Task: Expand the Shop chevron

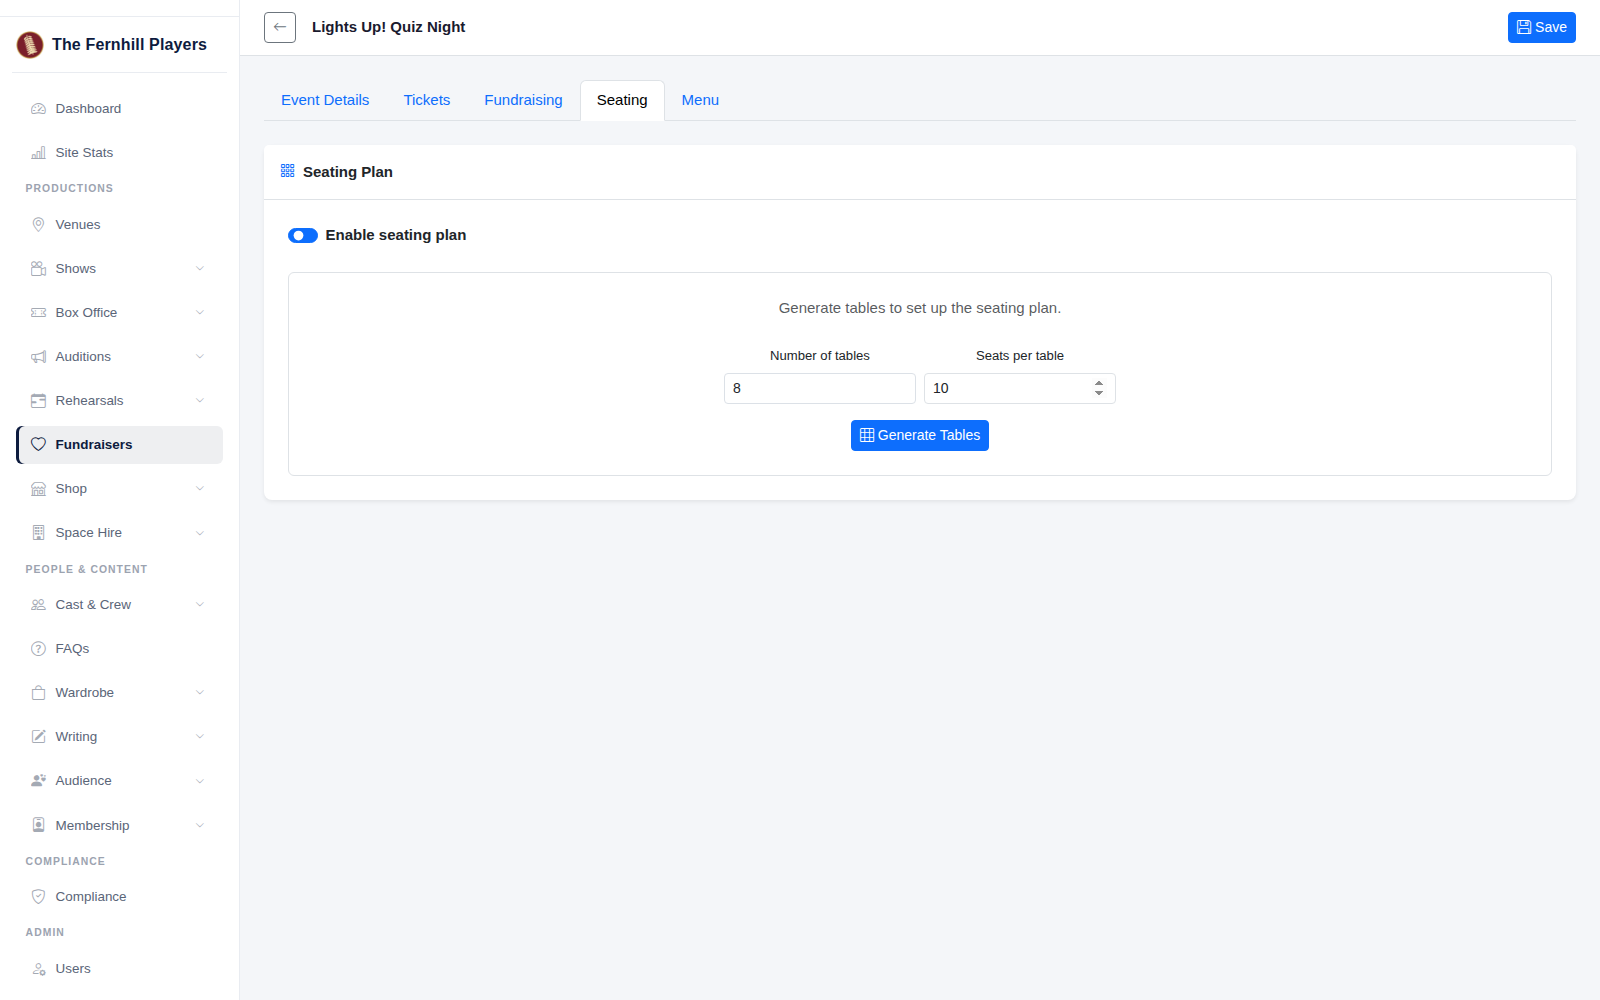Action: [200, 489]
